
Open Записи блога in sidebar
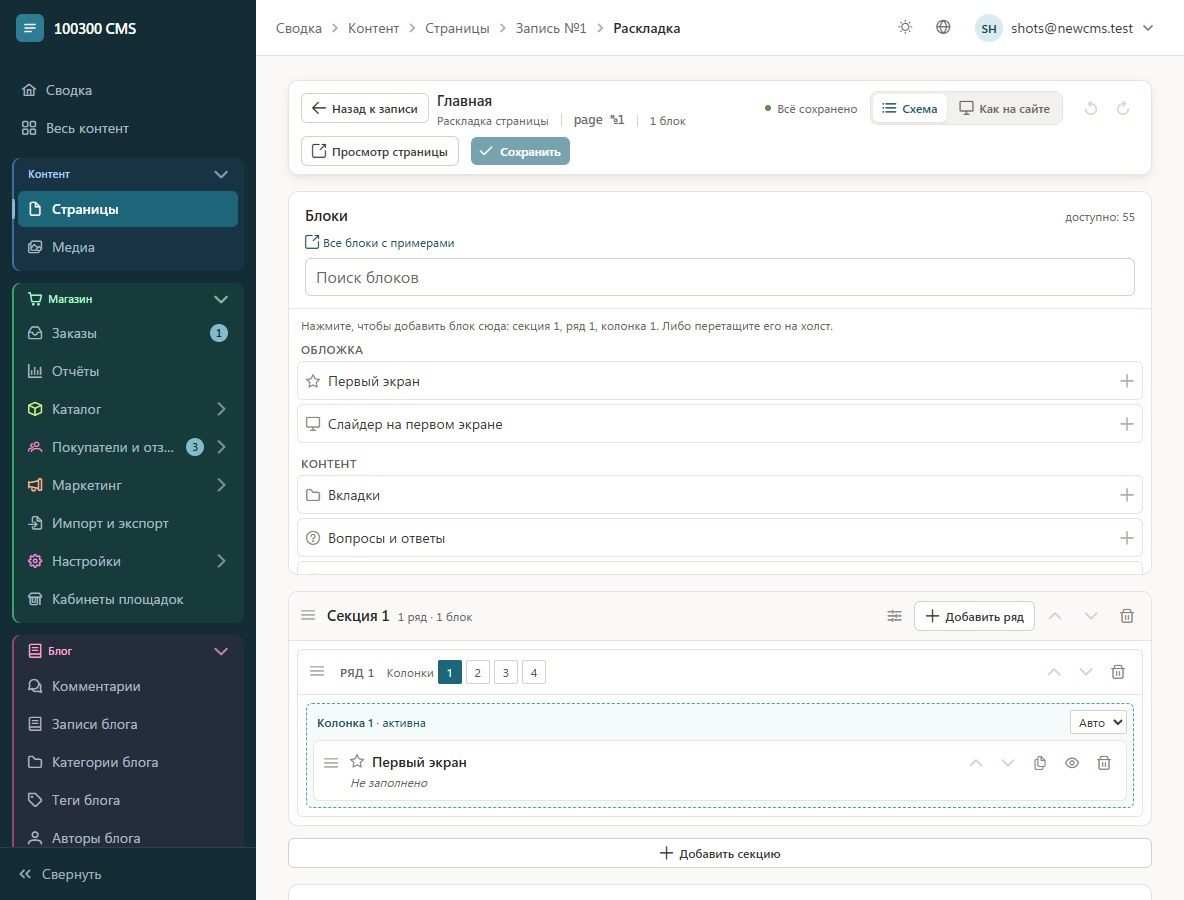[128, 724]
